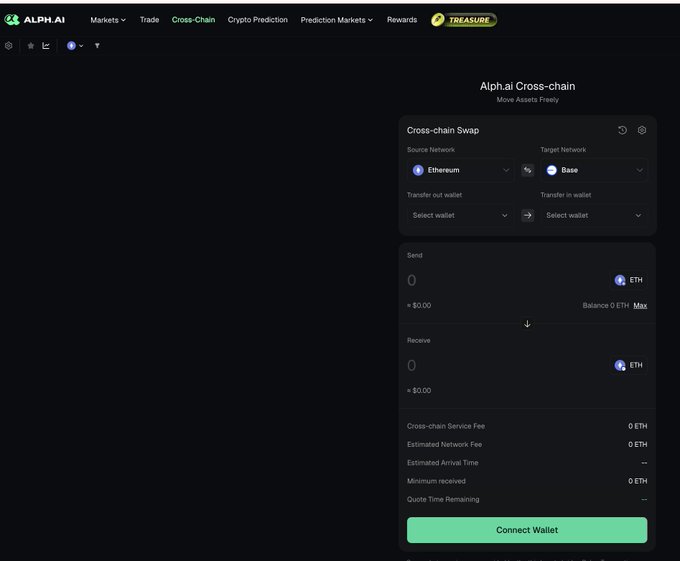Click the filter funnel icon
The height and width of the screenshot is (561, 680).
click(x=97, y=46)
